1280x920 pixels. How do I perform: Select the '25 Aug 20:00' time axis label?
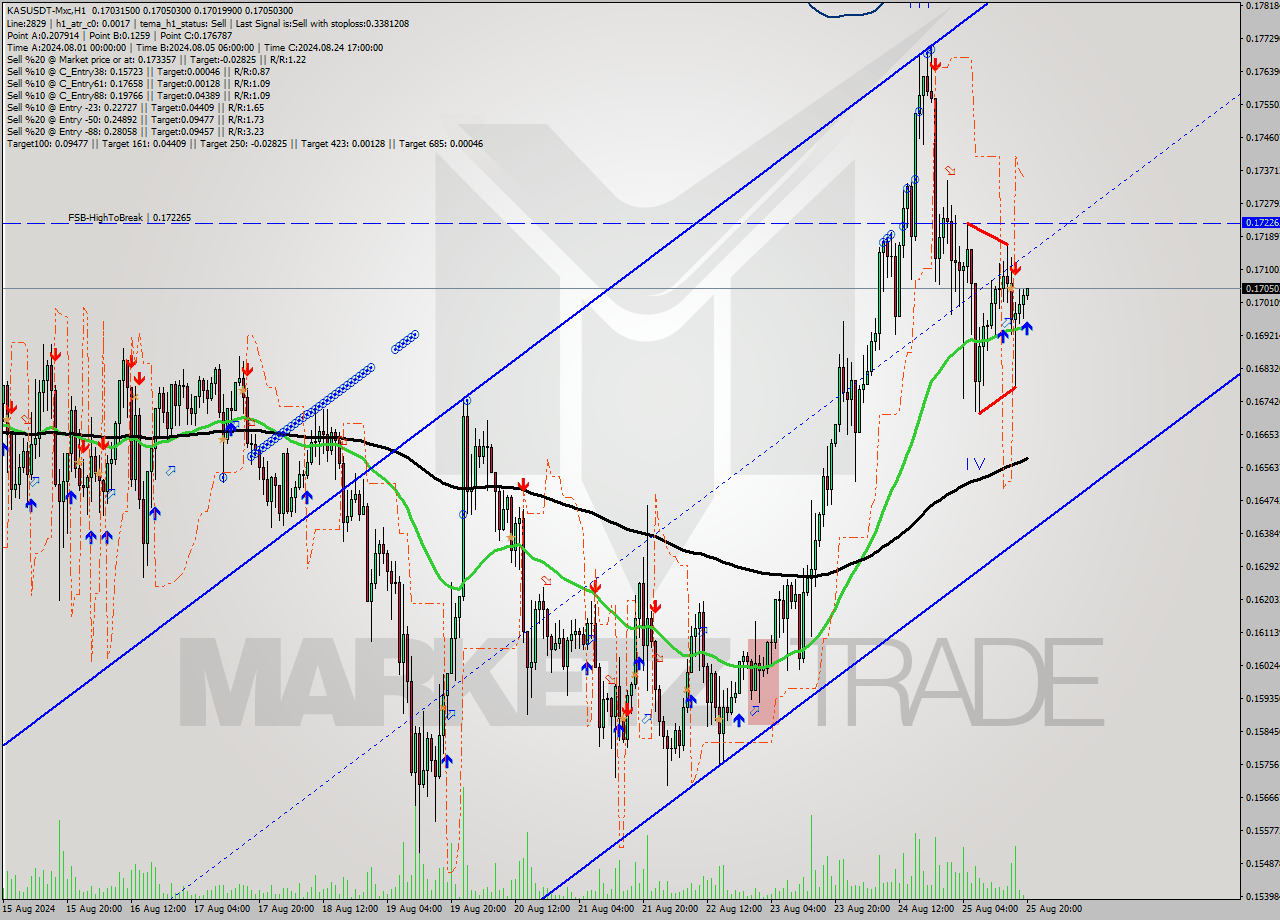[1055, 909]
